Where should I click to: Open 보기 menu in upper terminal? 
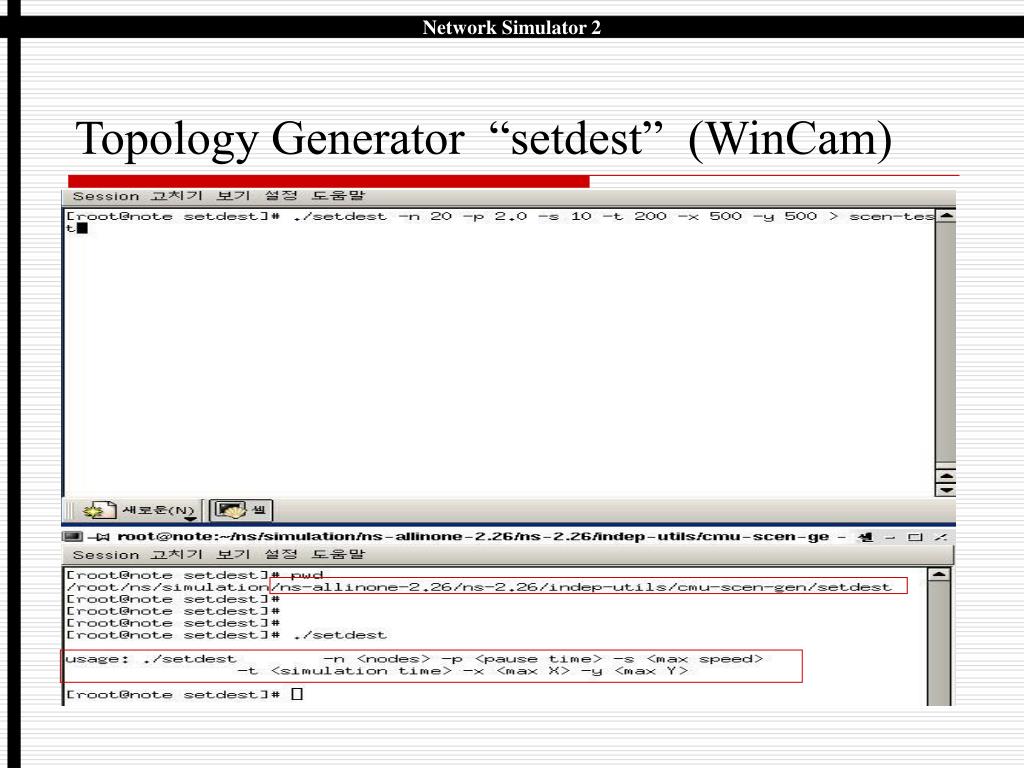coord(233,196)
